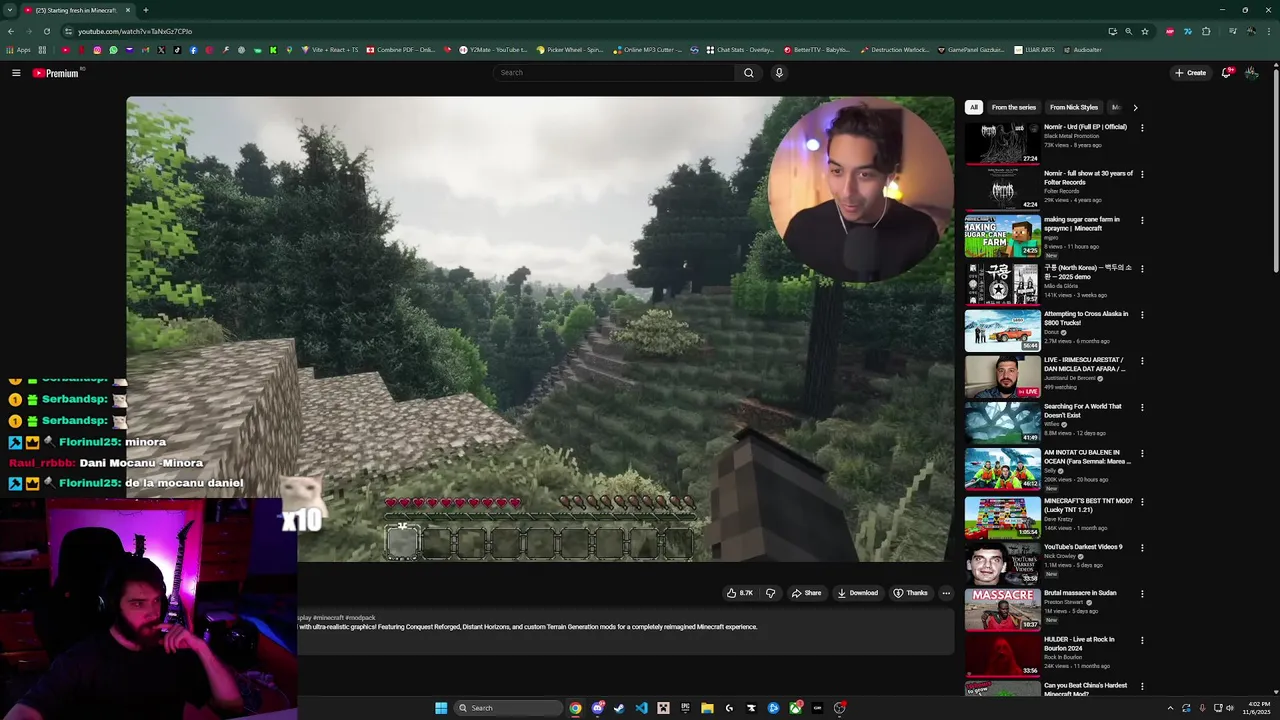Open Chrome extensions puzzle icon
The height and width of the screenshot is (720, 1280).
pyautogui.click(x=1206, y=31)
